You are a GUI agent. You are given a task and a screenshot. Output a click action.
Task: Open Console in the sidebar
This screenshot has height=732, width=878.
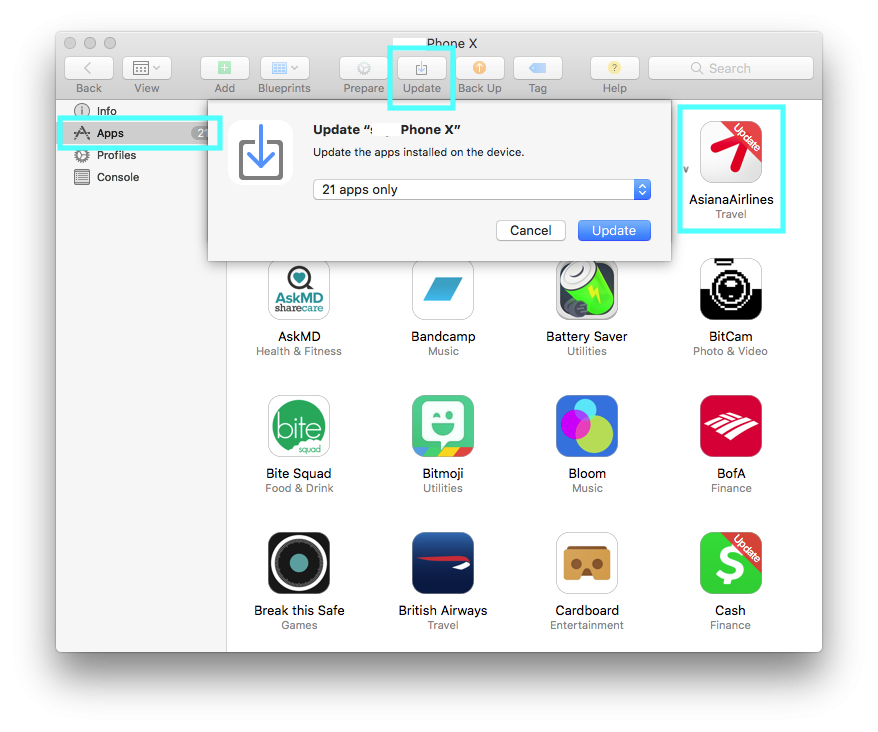tap(117, 177)
